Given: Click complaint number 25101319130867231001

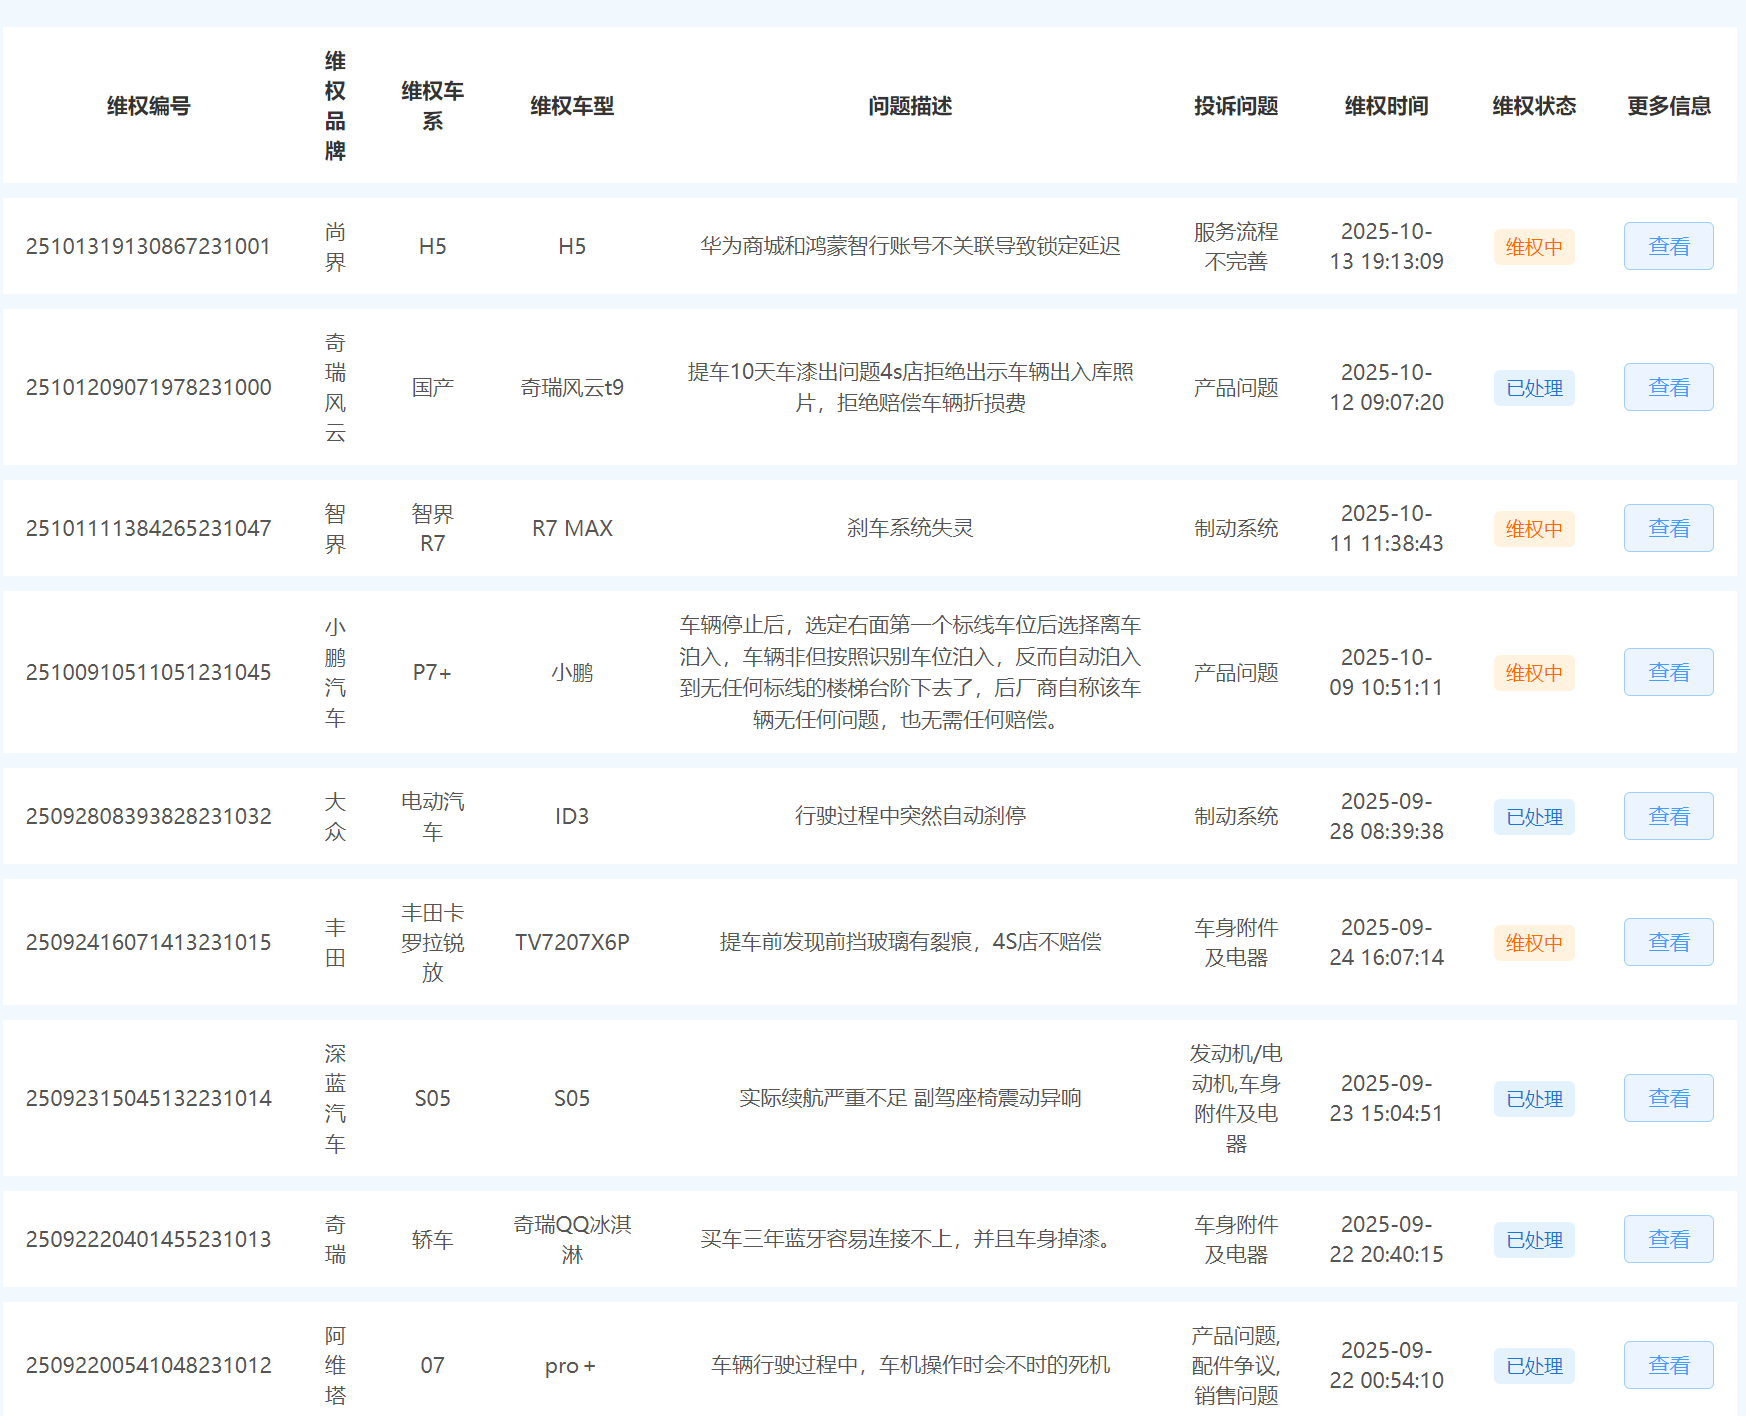Looking at the screenshot, I should pos(148,246).
